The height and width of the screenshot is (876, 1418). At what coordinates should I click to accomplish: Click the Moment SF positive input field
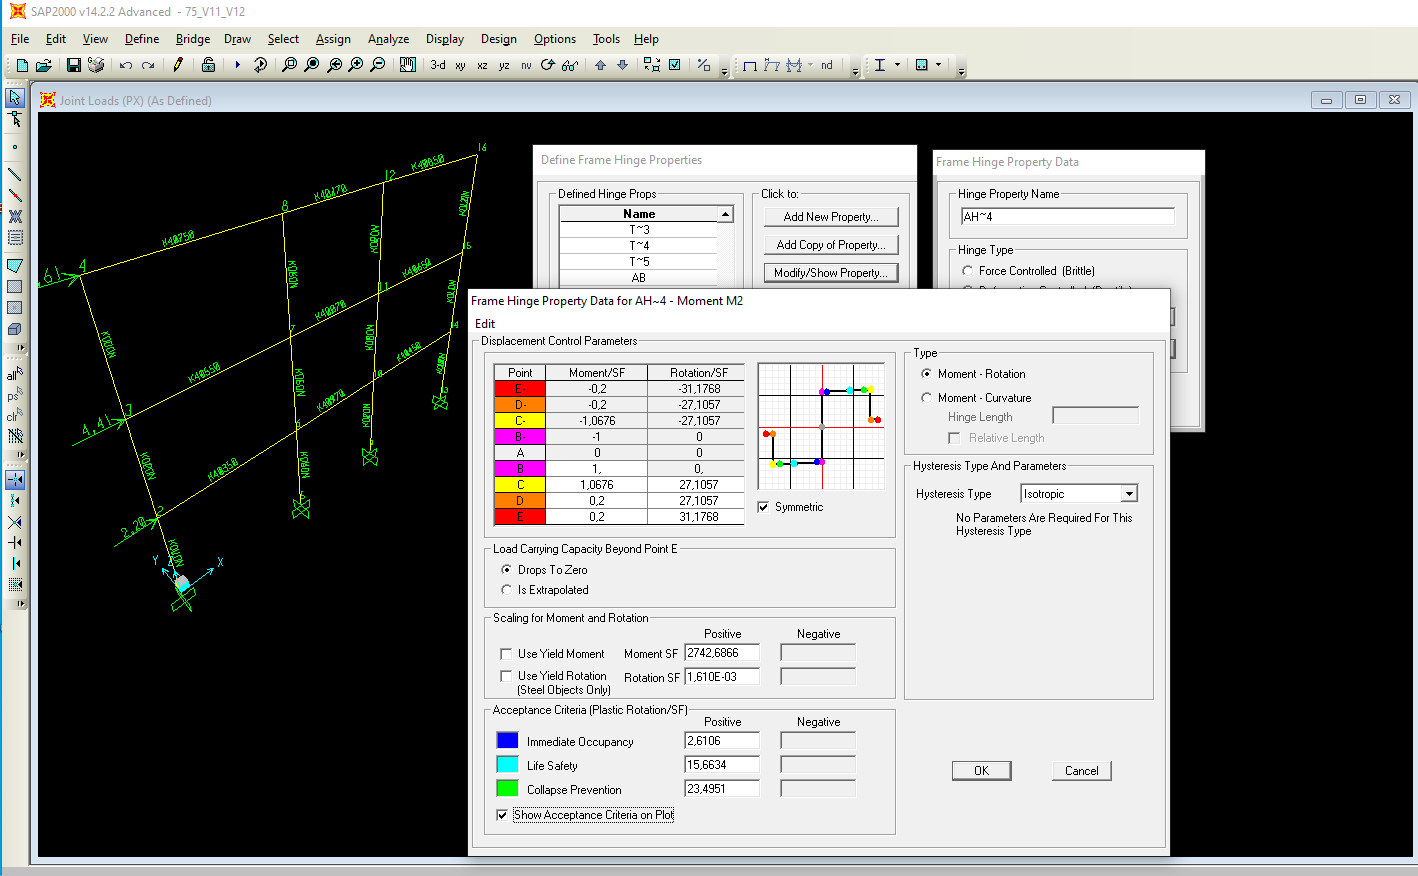pos(722,653)
